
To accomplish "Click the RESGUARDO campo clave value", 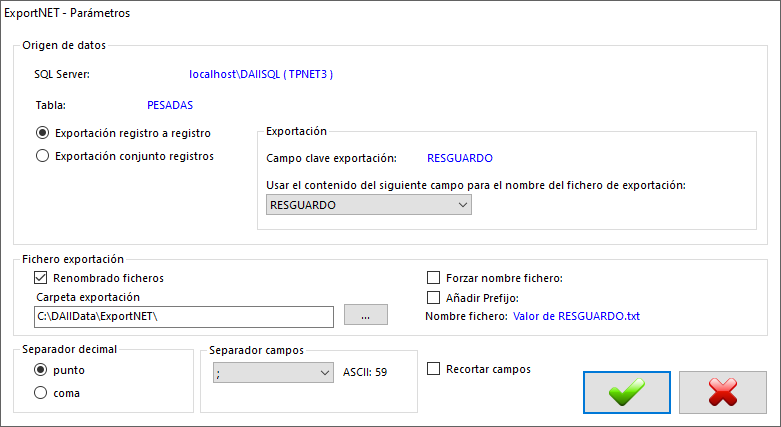I will (x=460, y=158).
